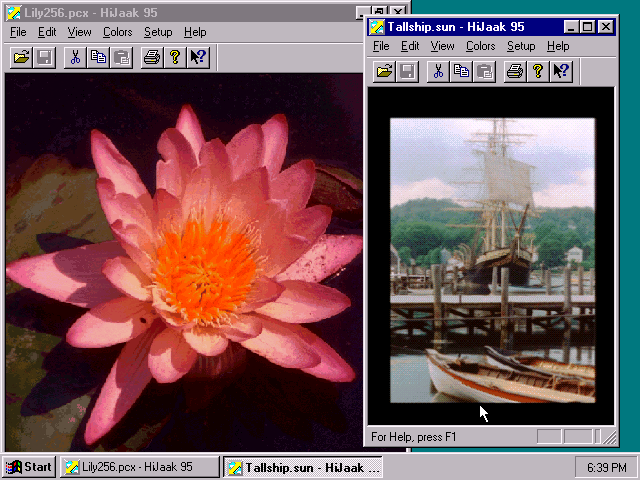This screenshot has height=480, width=640.
Task: Open Setup menu in Lily256 window
Action: [x=158, y=32]
